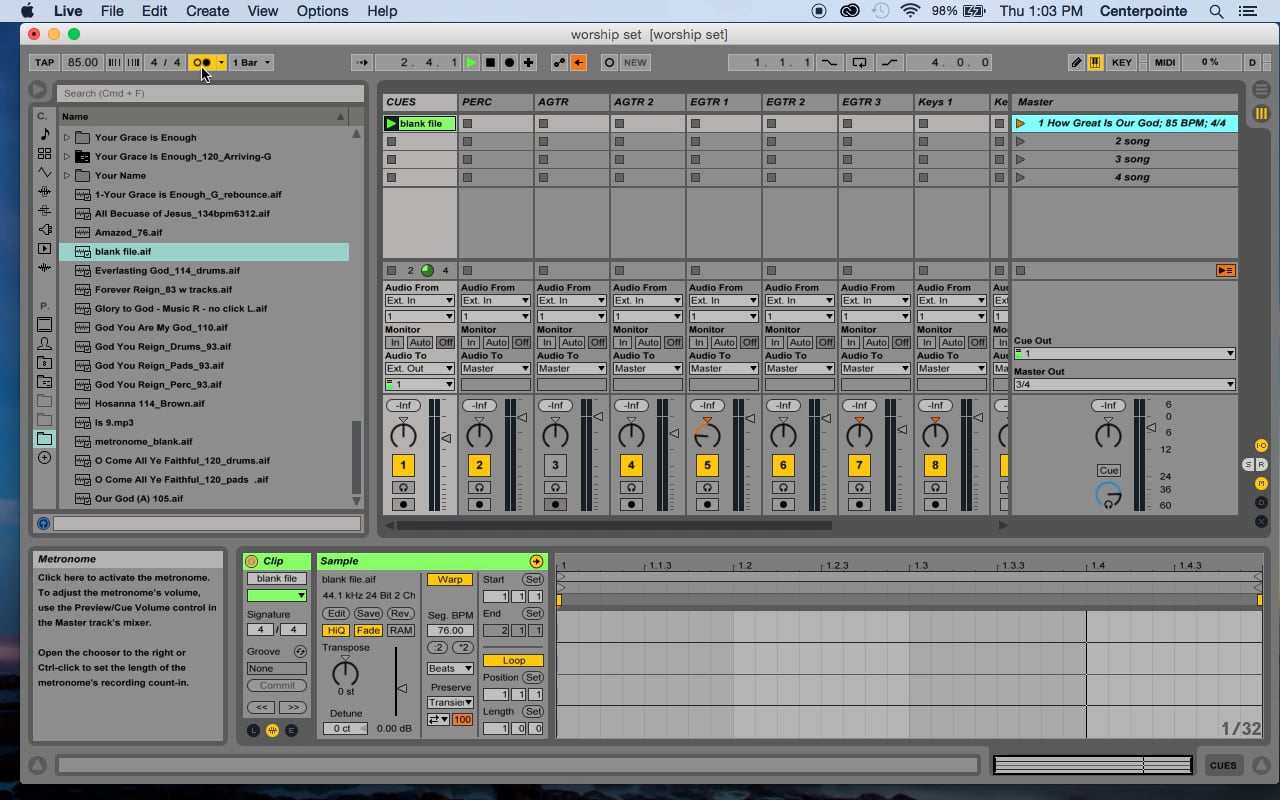Toggle RAM mode for sample
1280x800 pixels.
tap(401, 631)
